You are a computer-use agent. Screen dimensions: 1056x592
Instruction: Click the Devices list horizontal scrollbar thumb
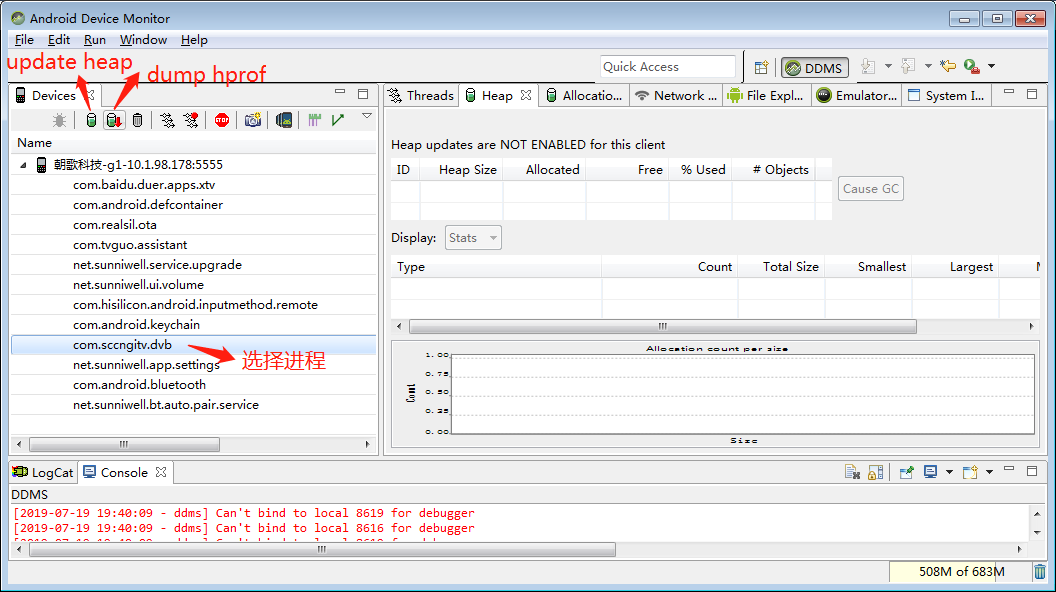(x=124, y=445)
